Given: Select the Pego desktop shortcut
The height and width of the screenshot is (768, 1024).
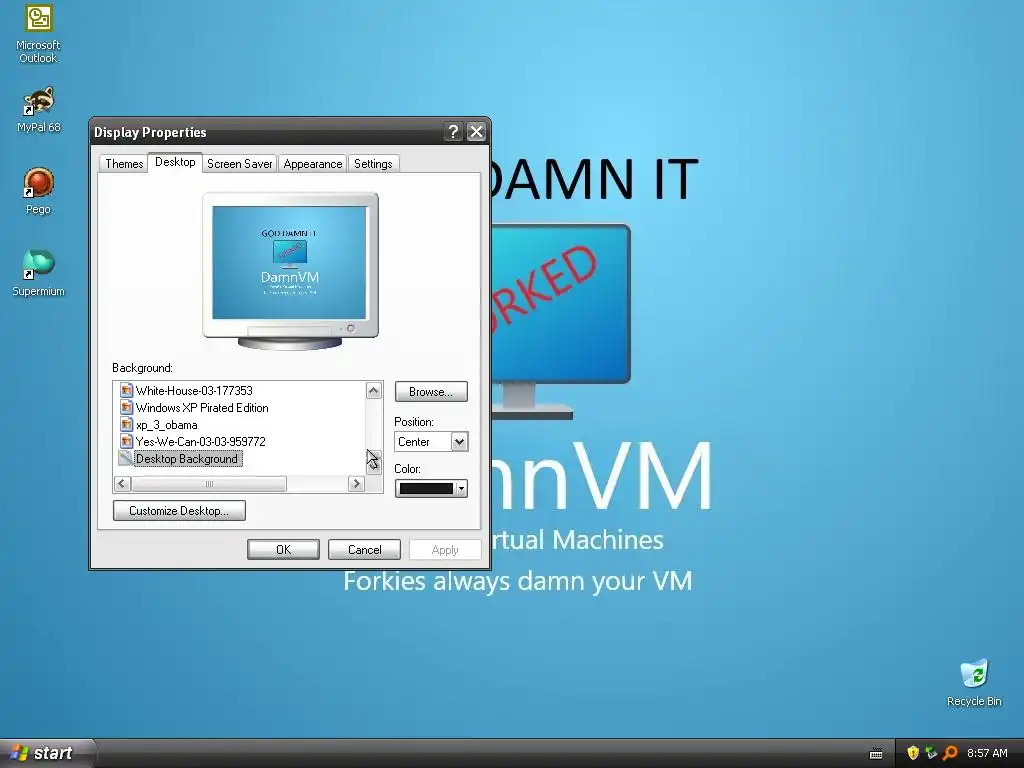Looking at the screenshot, I should (x=38, y=191).
